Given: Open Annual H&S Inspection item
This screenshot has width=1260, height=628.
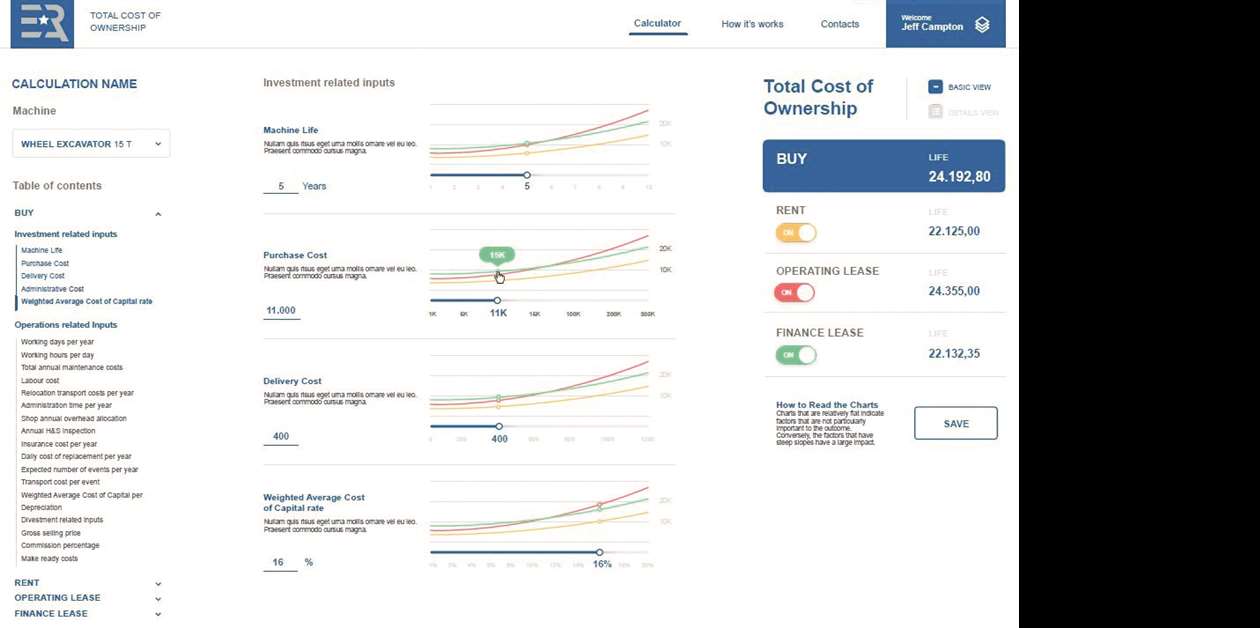Looking at the screenshot, I should 58,431.
